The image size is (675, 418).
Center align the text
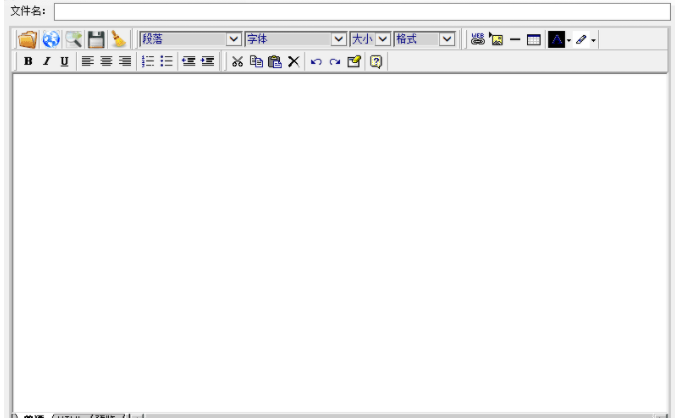tap(106, 62)
